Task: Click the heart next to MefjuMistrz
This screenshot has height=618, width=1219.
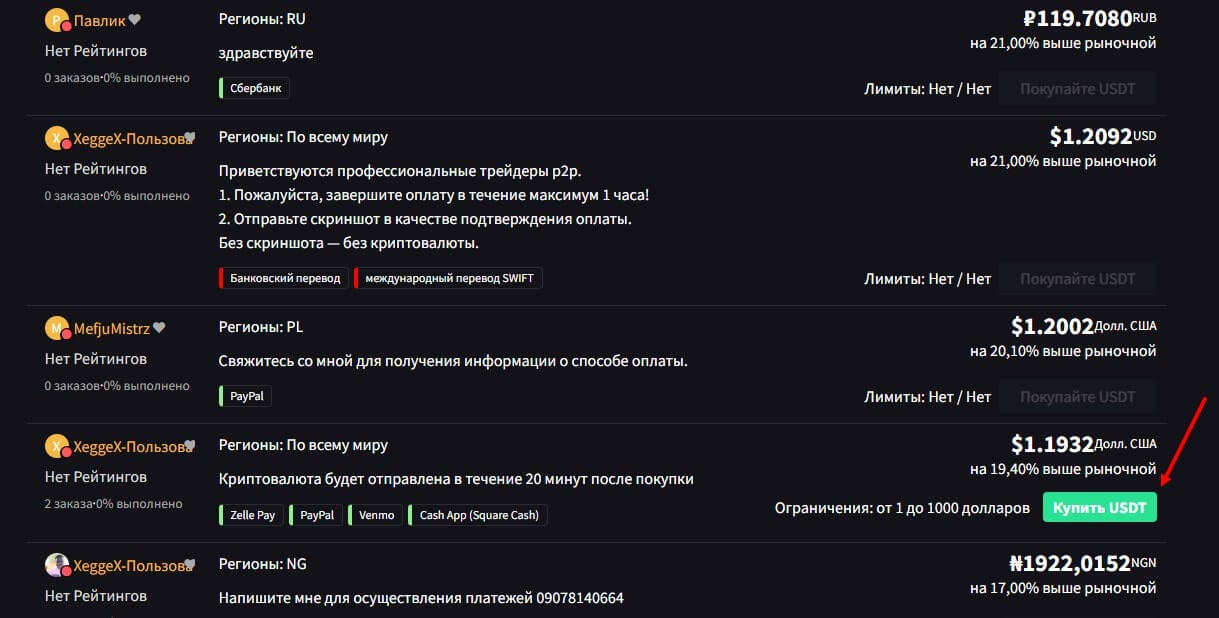Action: tap(159, 328)
